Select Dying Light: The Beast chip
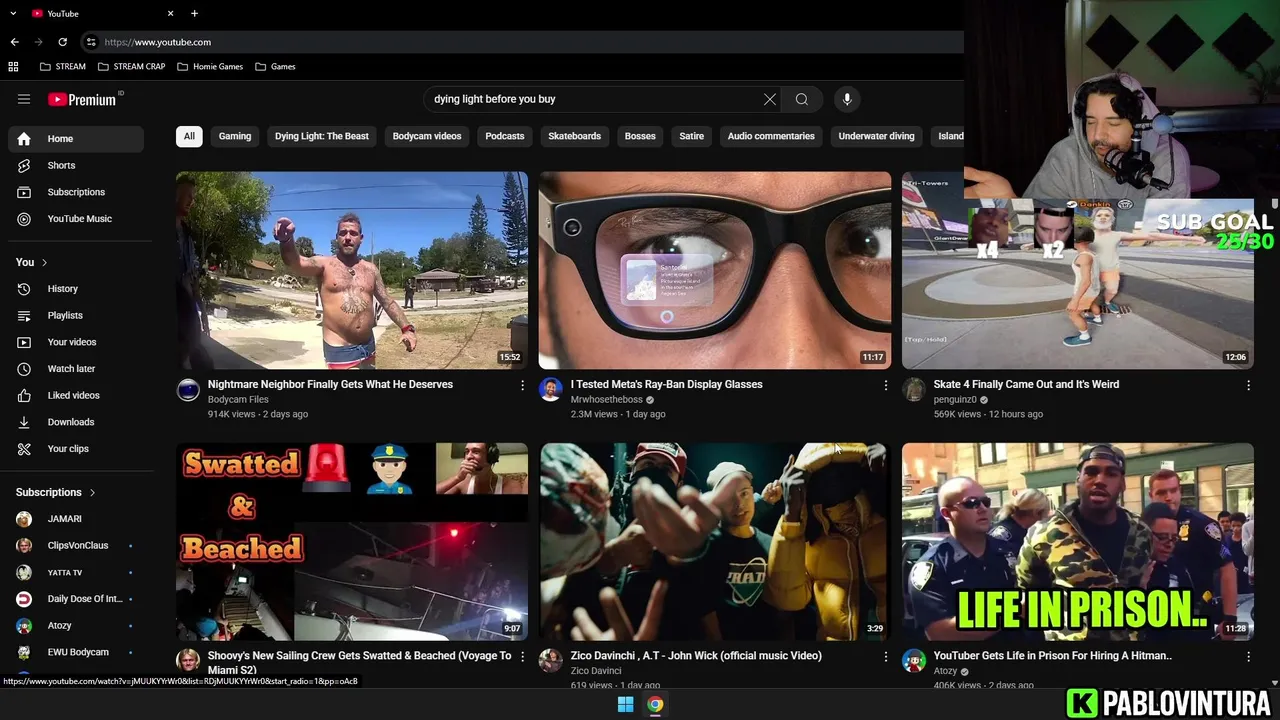 coord(322,136)
